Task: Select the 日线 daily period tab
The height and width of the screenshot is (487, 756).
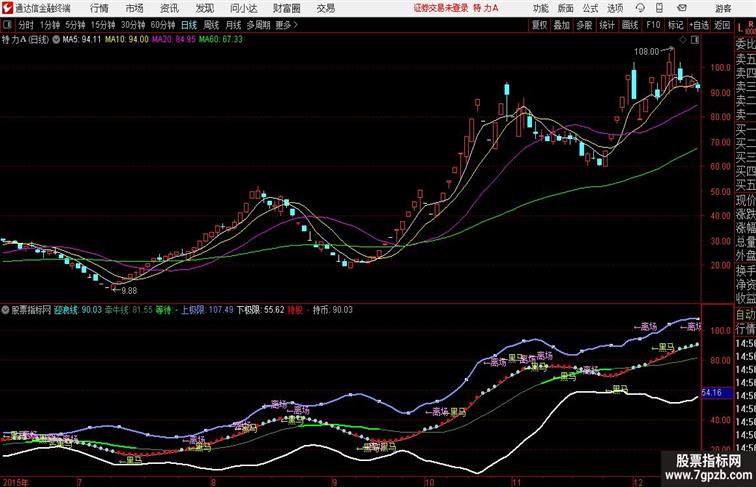Action: (189, 25)
